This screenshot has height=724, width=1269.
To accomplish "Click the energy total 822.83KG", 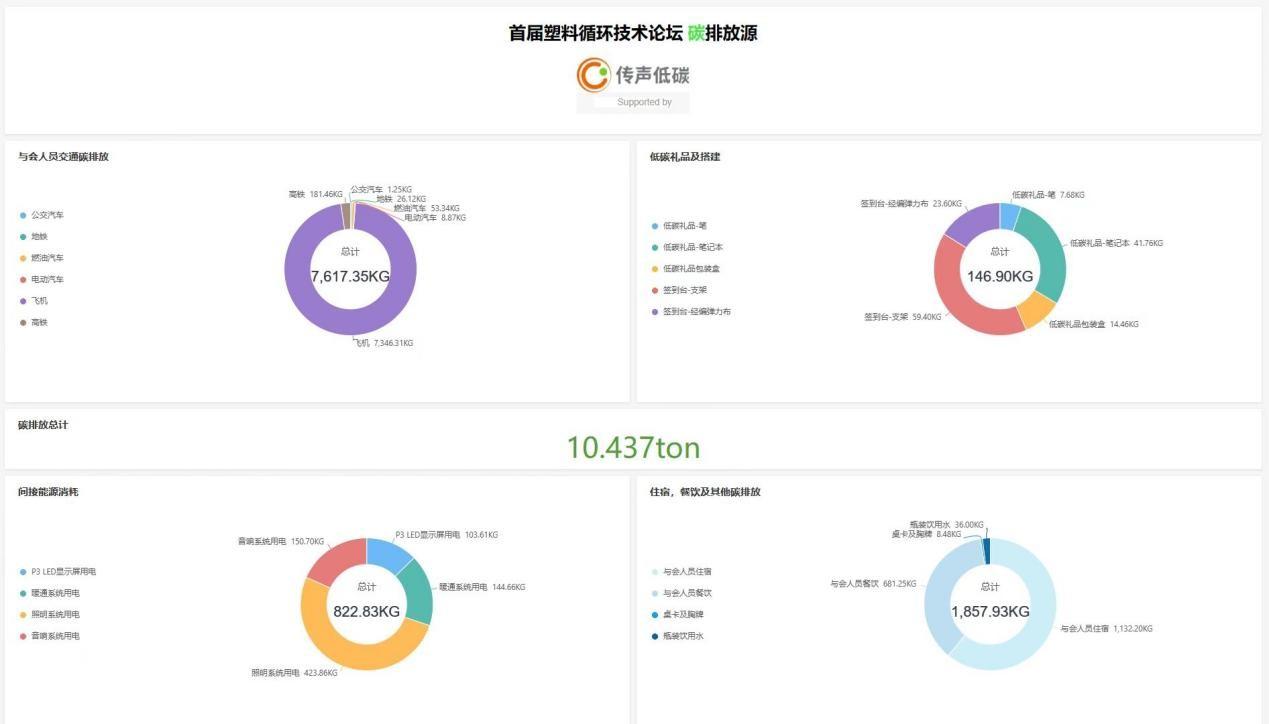I will (x=366, y=612).
